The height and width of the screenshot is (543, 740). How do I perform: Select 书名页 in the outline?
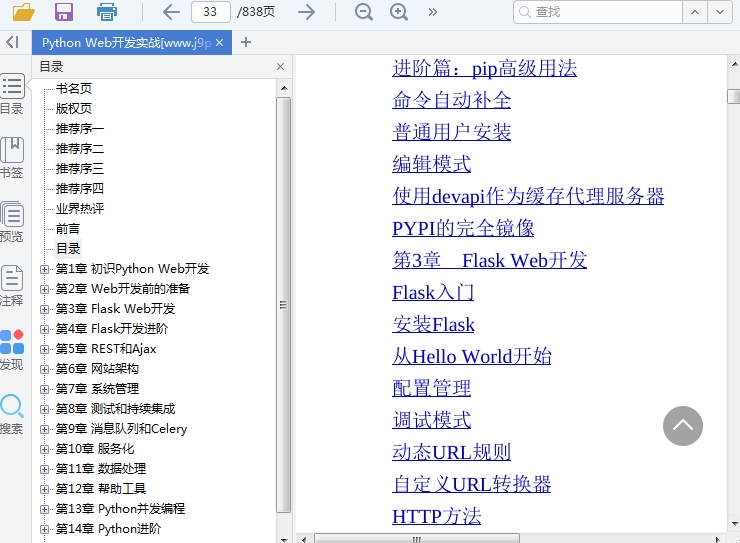tap(74, 88)
